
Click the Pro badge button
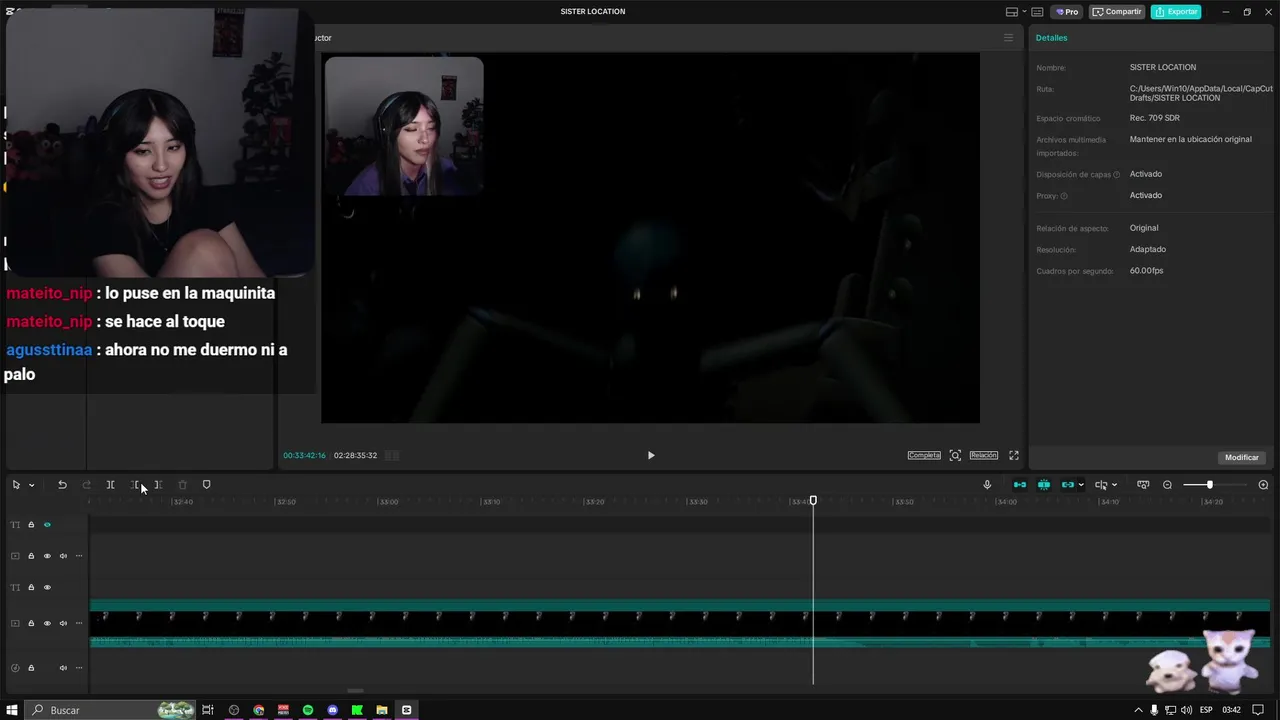(1067, 12)
